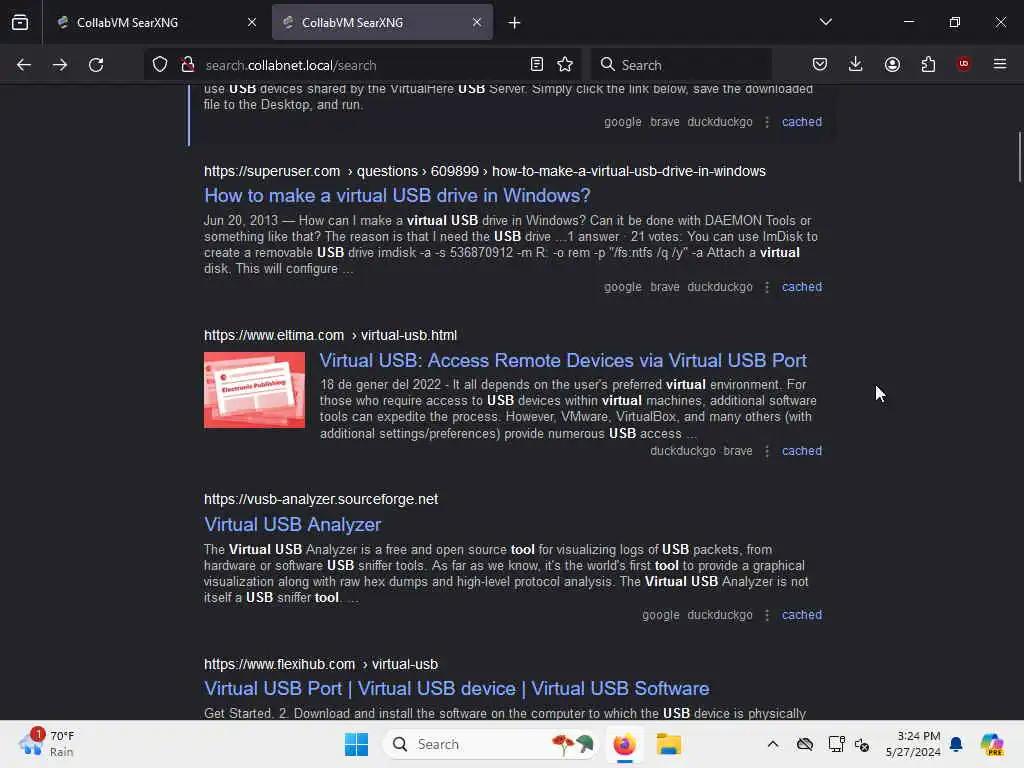Screen dimensions: 1024x768
Task: Show hidden system tray icons
Action: click(773, 744)
